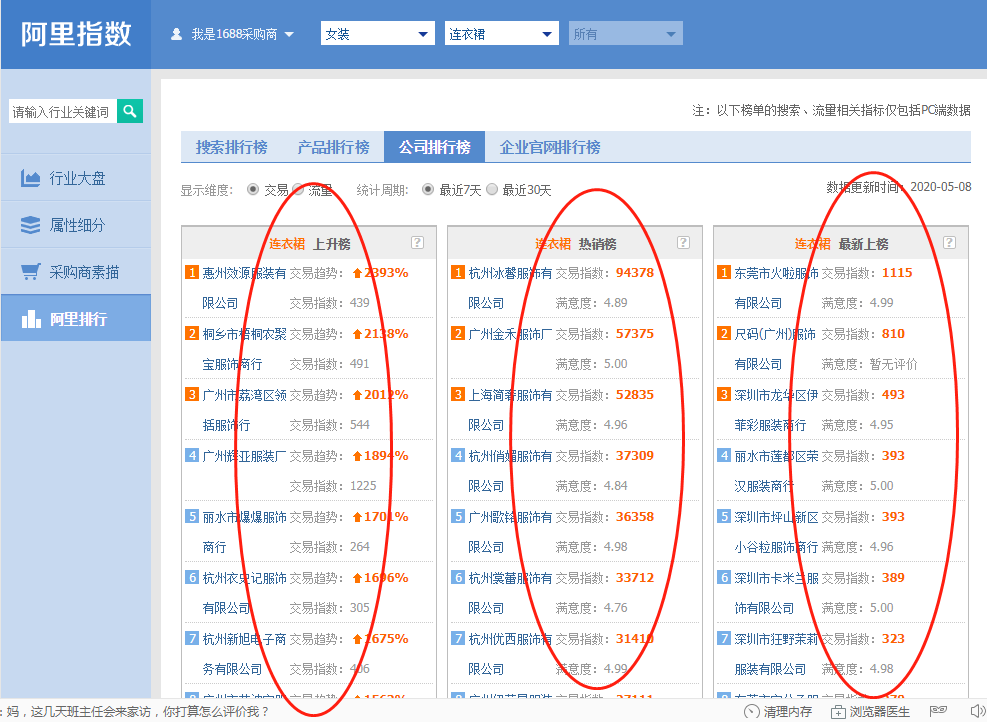Click the shopping cart icon for 采购商素描
Screen dimensions: 987x722
[x=30, y=272]
